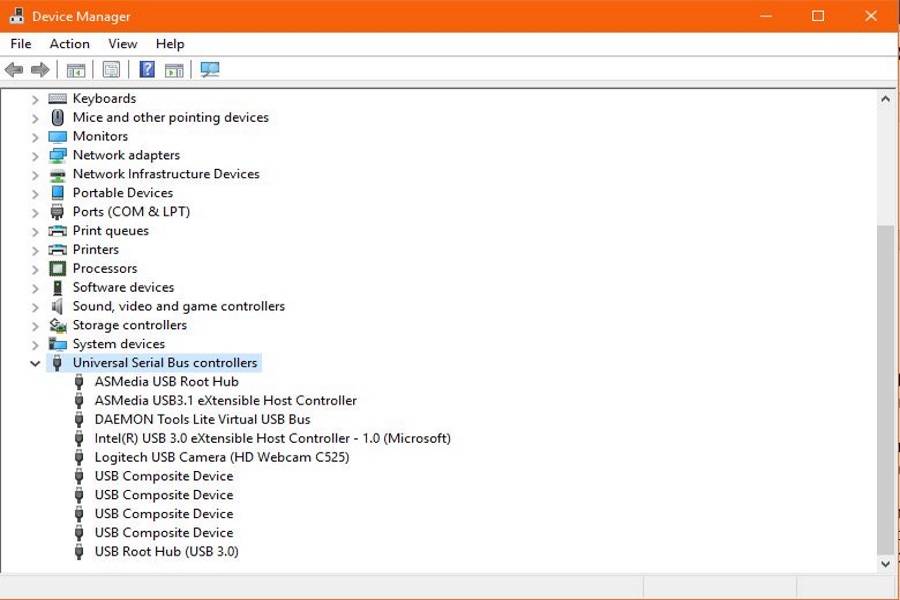Select the ASMedia USB3.1 eXtensible Host Controller

[x=223, y=400]
